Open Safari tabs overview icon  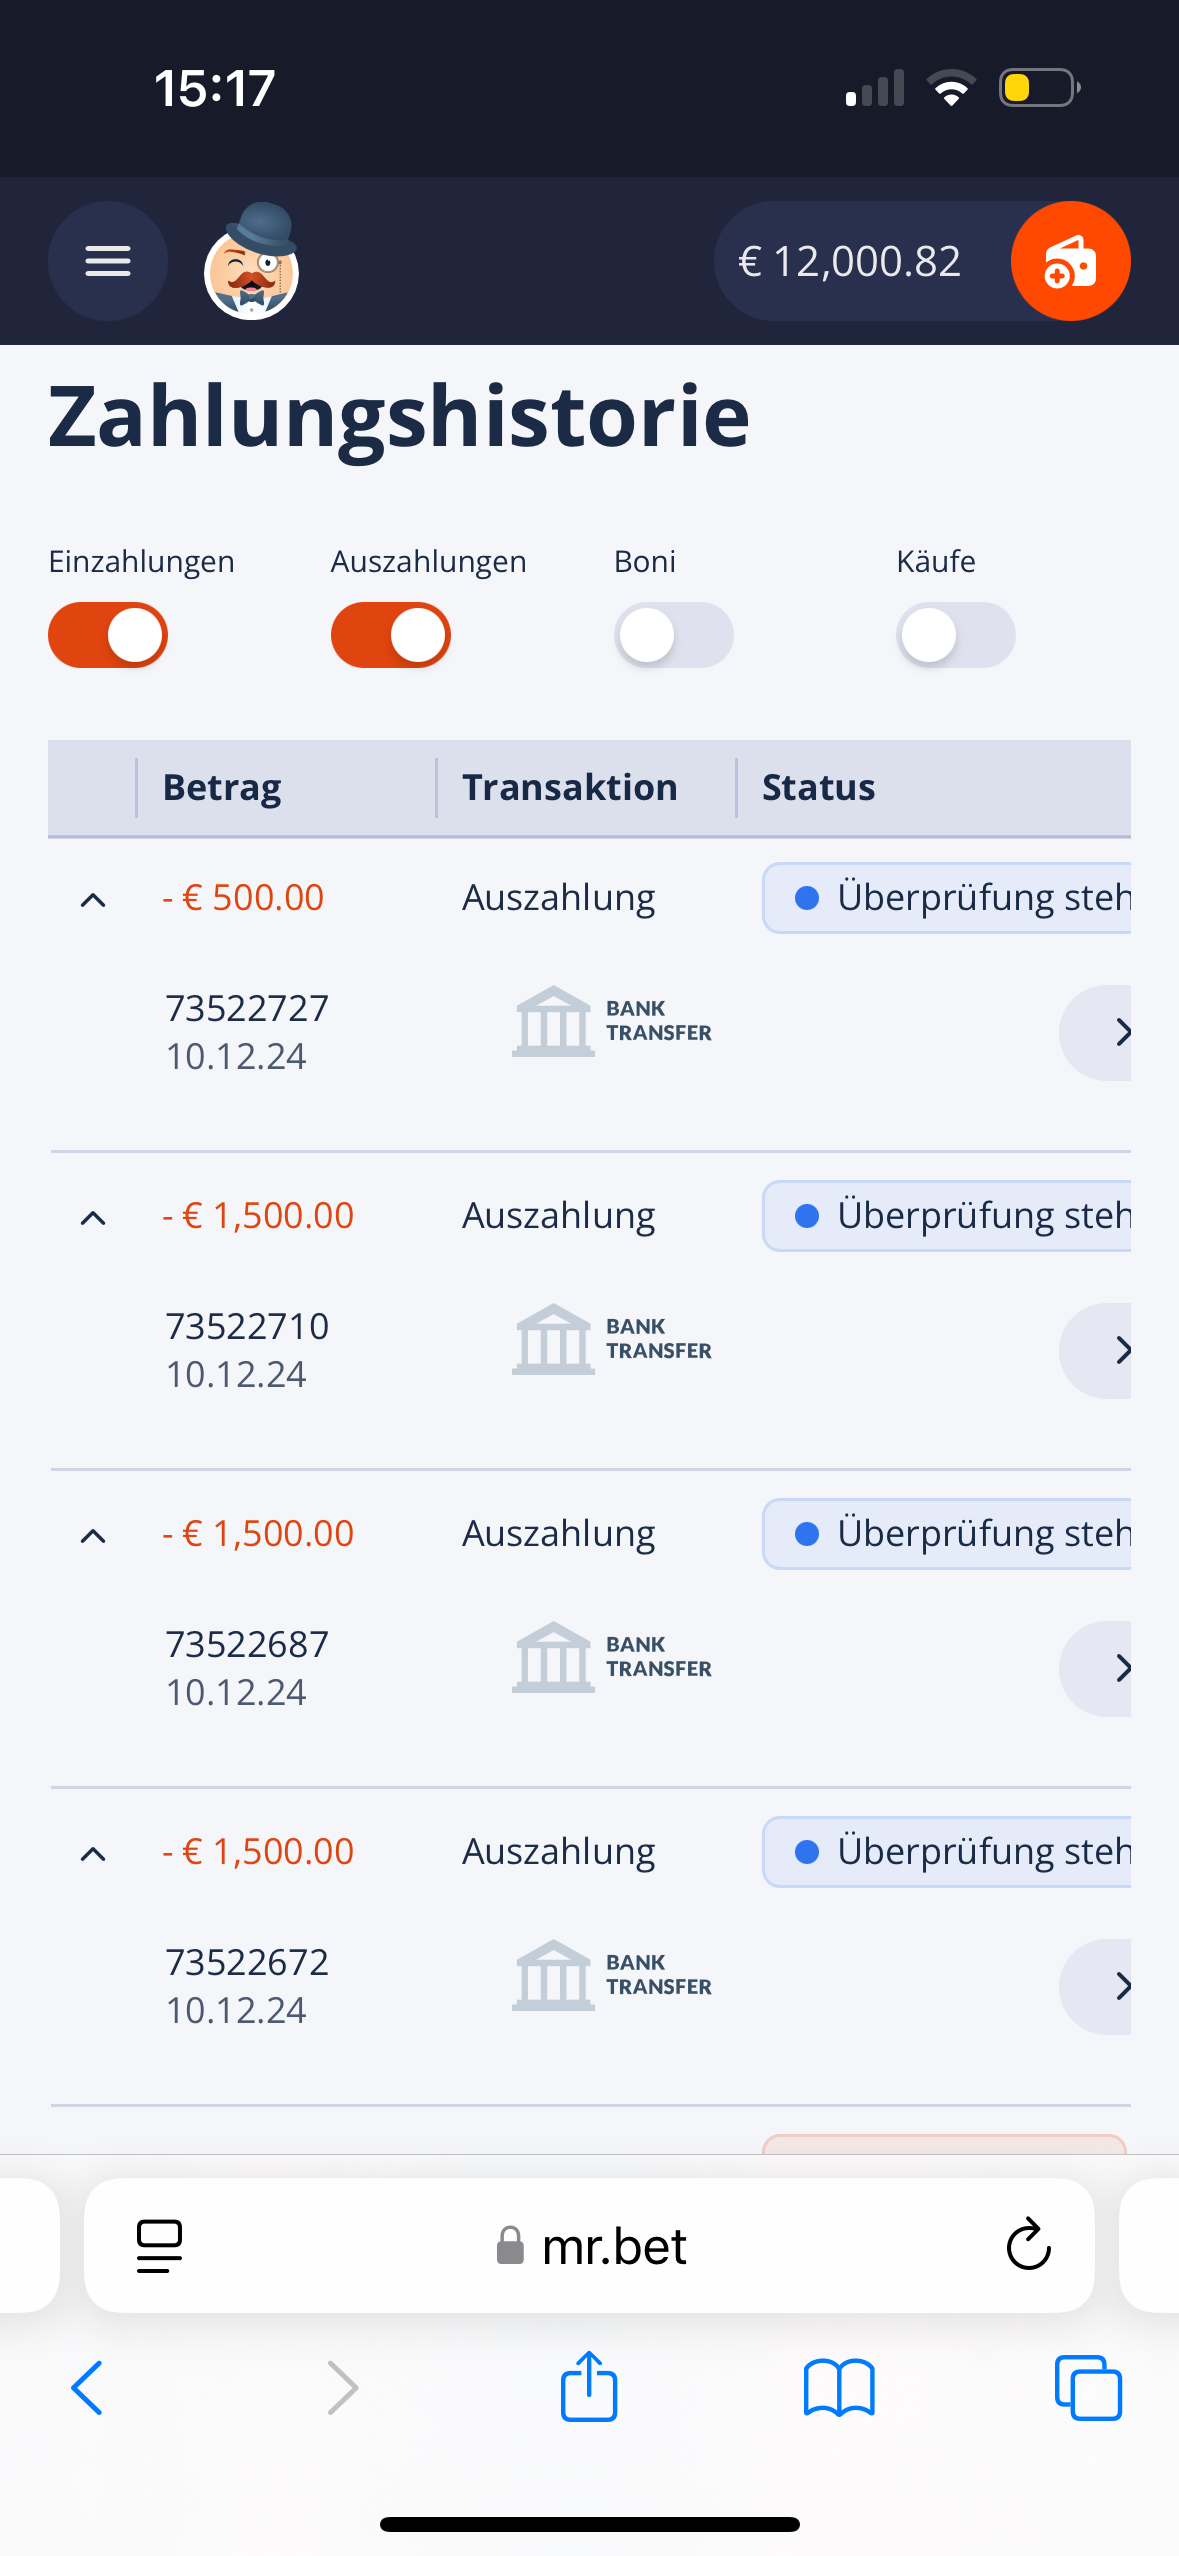(x=1088, y=2387)
